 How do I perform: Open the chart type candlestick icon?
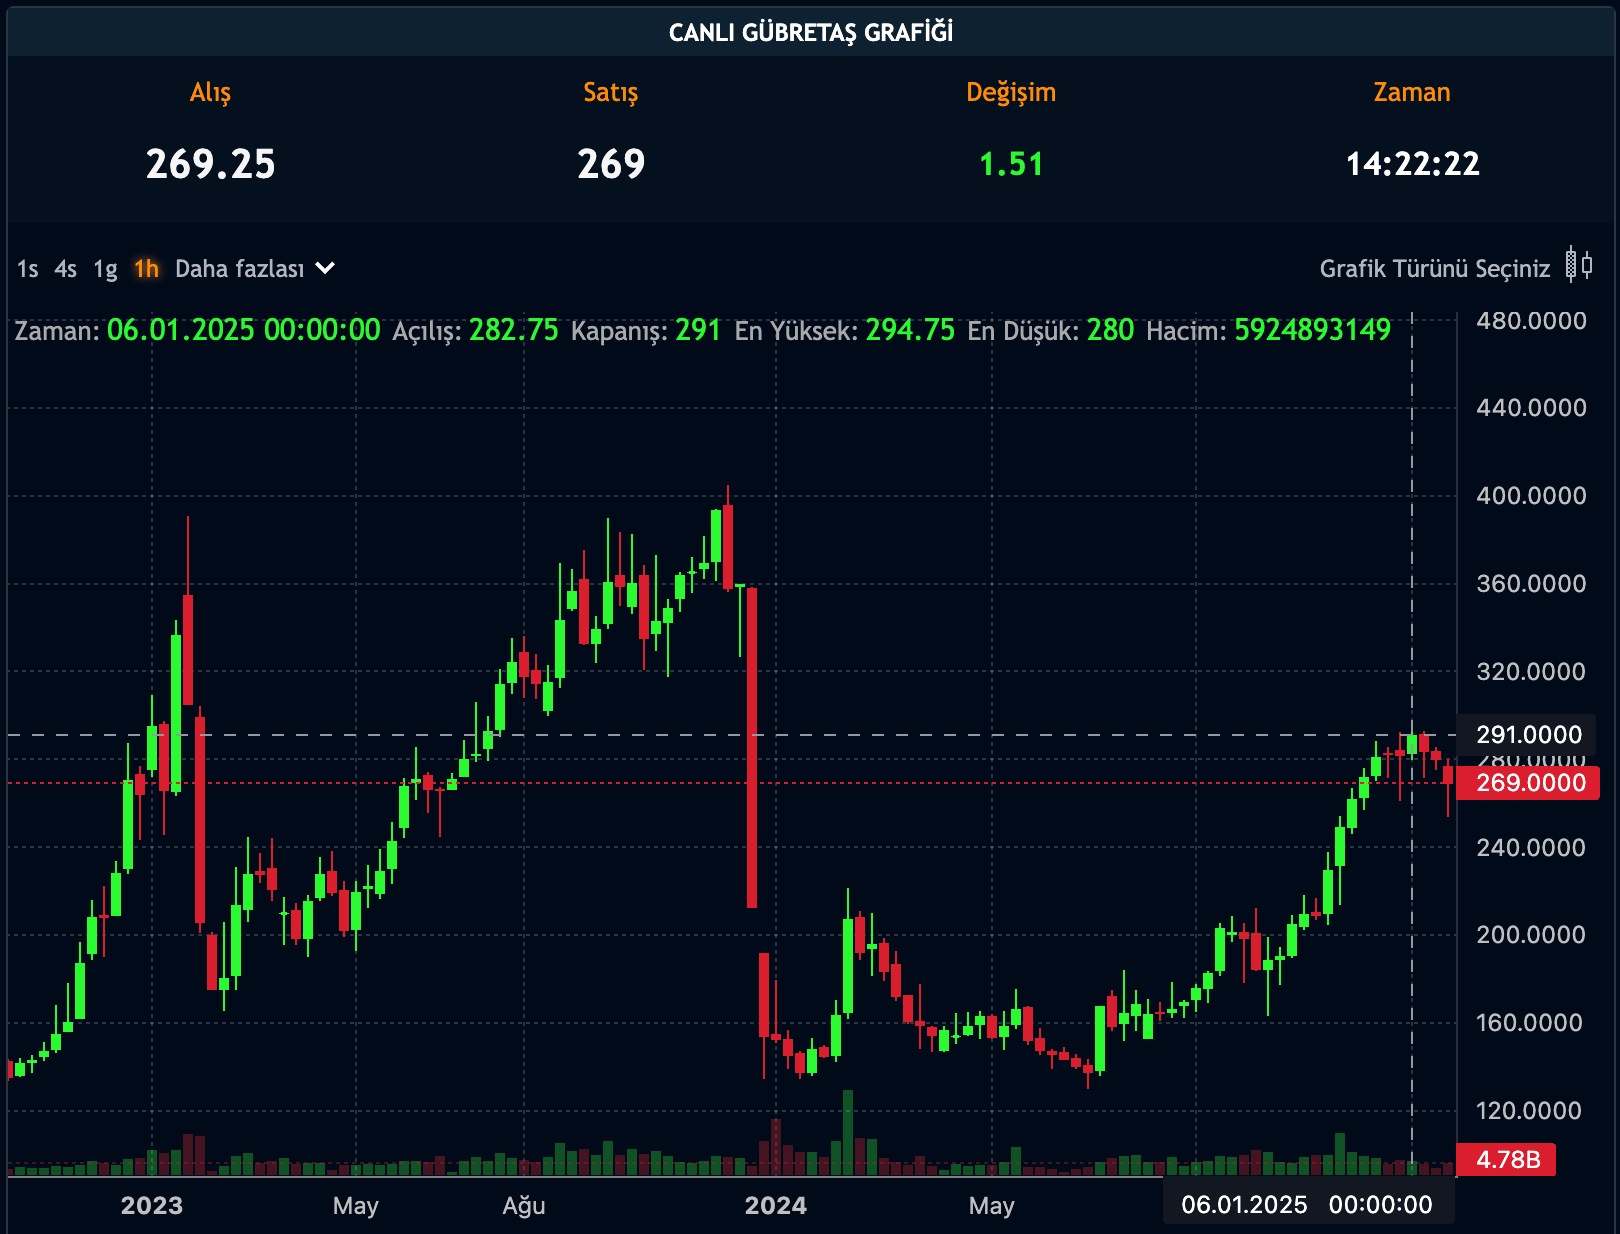tap(1579, 266)
